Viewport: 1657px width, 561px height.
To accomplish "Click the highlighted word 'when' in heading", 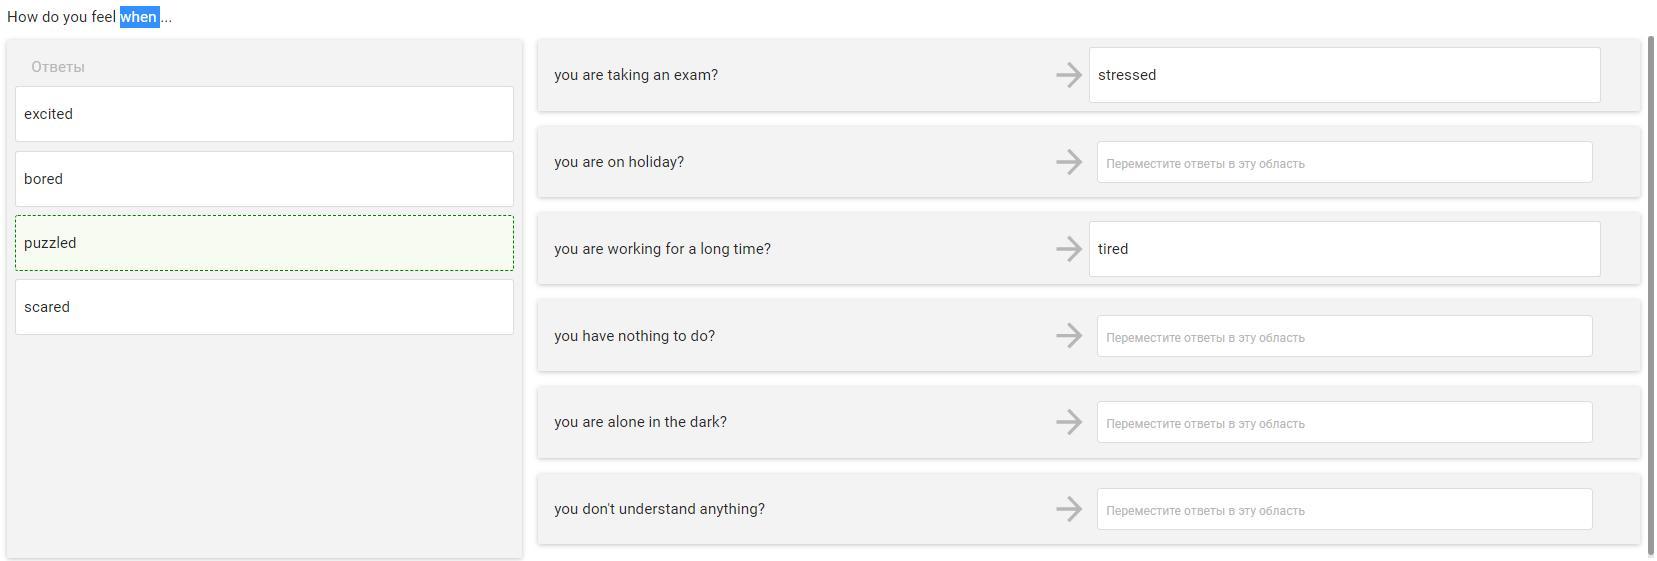I will (x=139, y=17).
